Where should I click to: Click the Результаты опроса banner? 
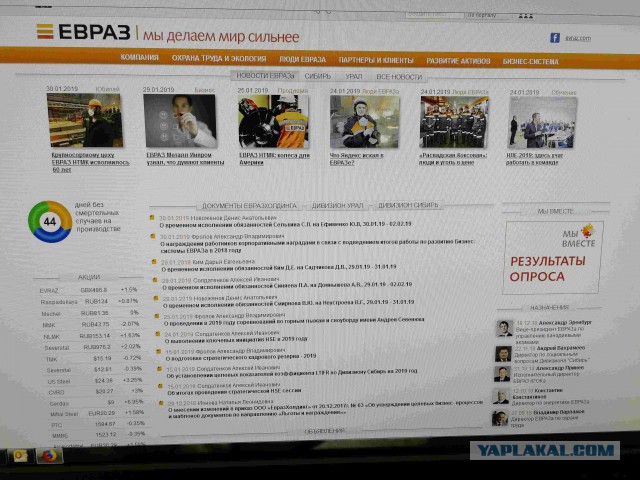tap(552, 258)
